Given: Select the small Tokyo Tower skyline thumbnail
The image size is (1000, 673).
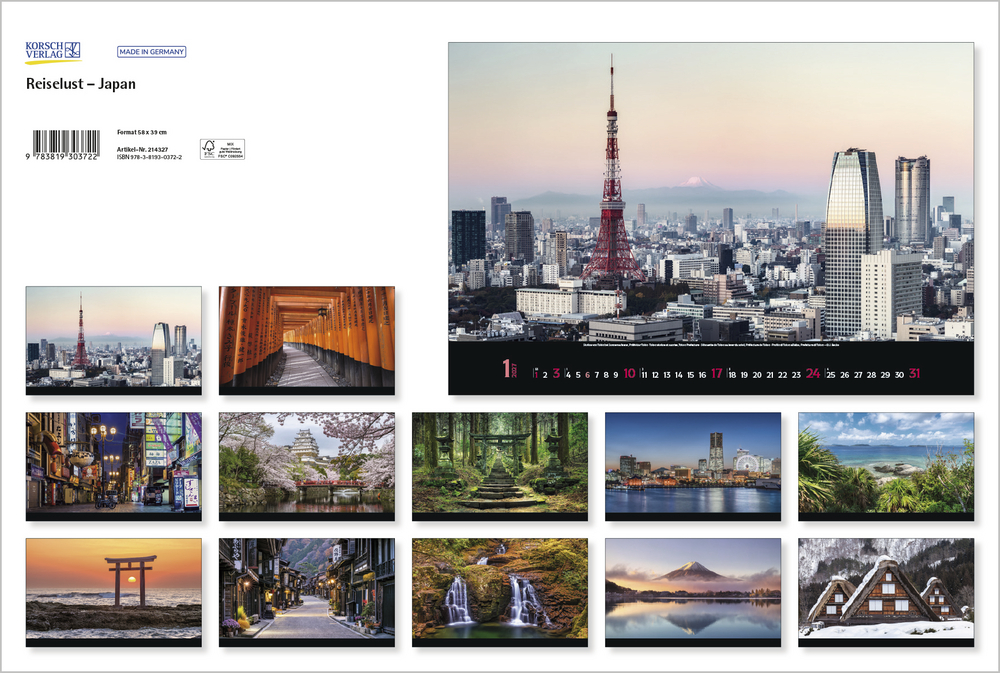Looking at the screenshot, I should pyautogui.click(x=113, y=337).
